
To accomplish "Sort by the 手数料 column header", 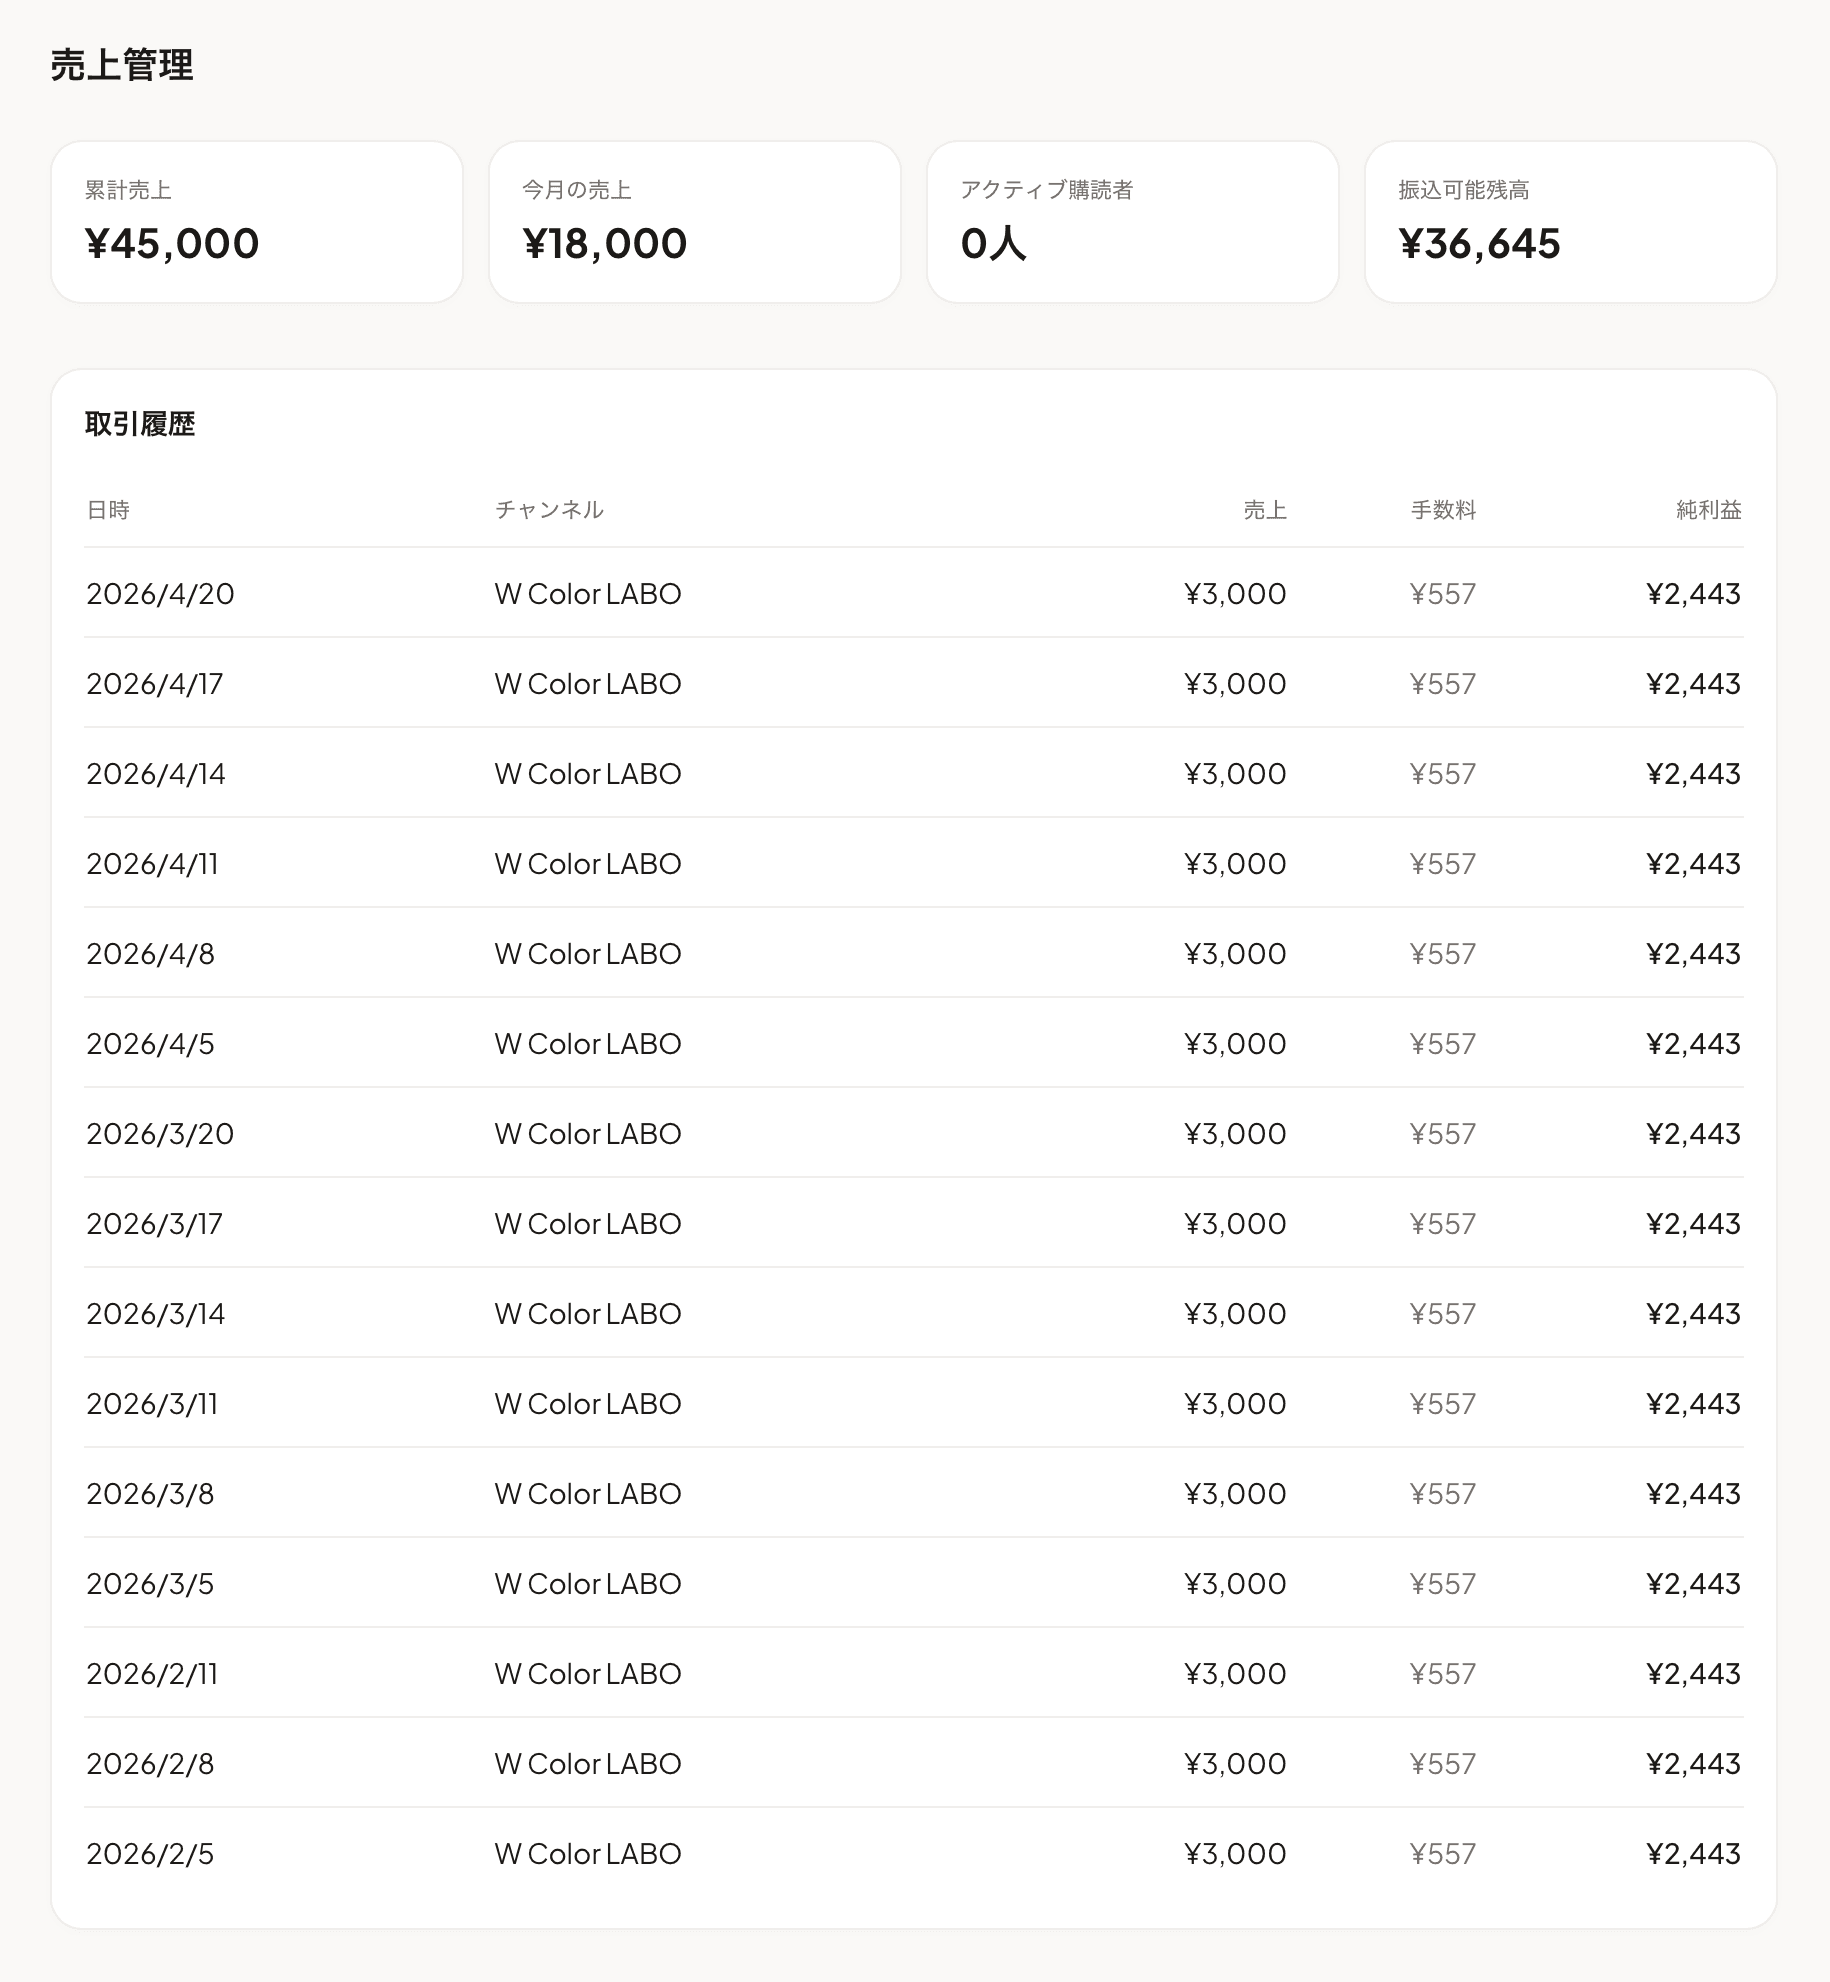I will tap(1444, 510).
